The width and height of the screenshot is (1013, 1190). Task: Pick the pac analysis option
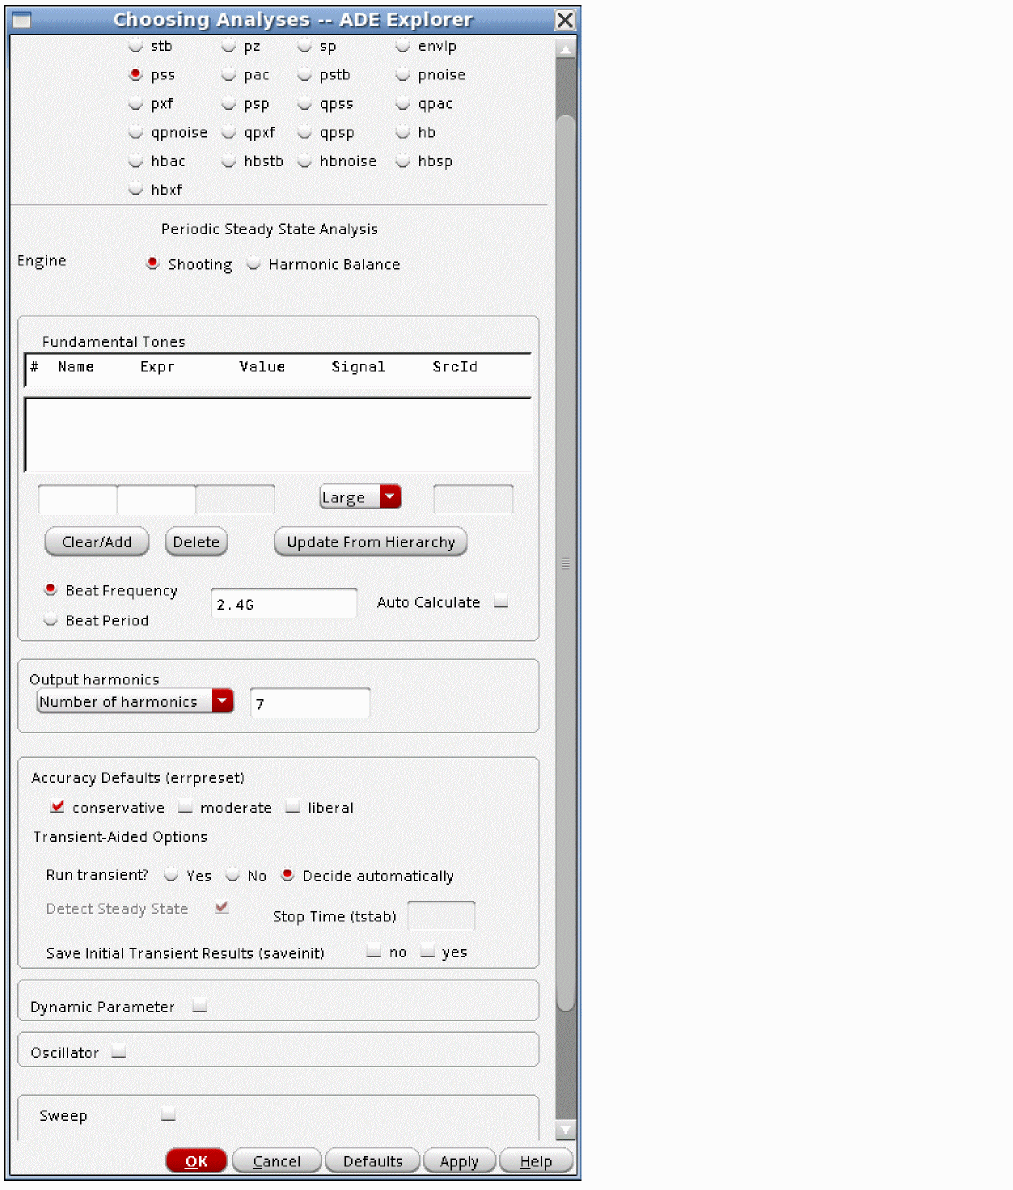pos(228,74)
